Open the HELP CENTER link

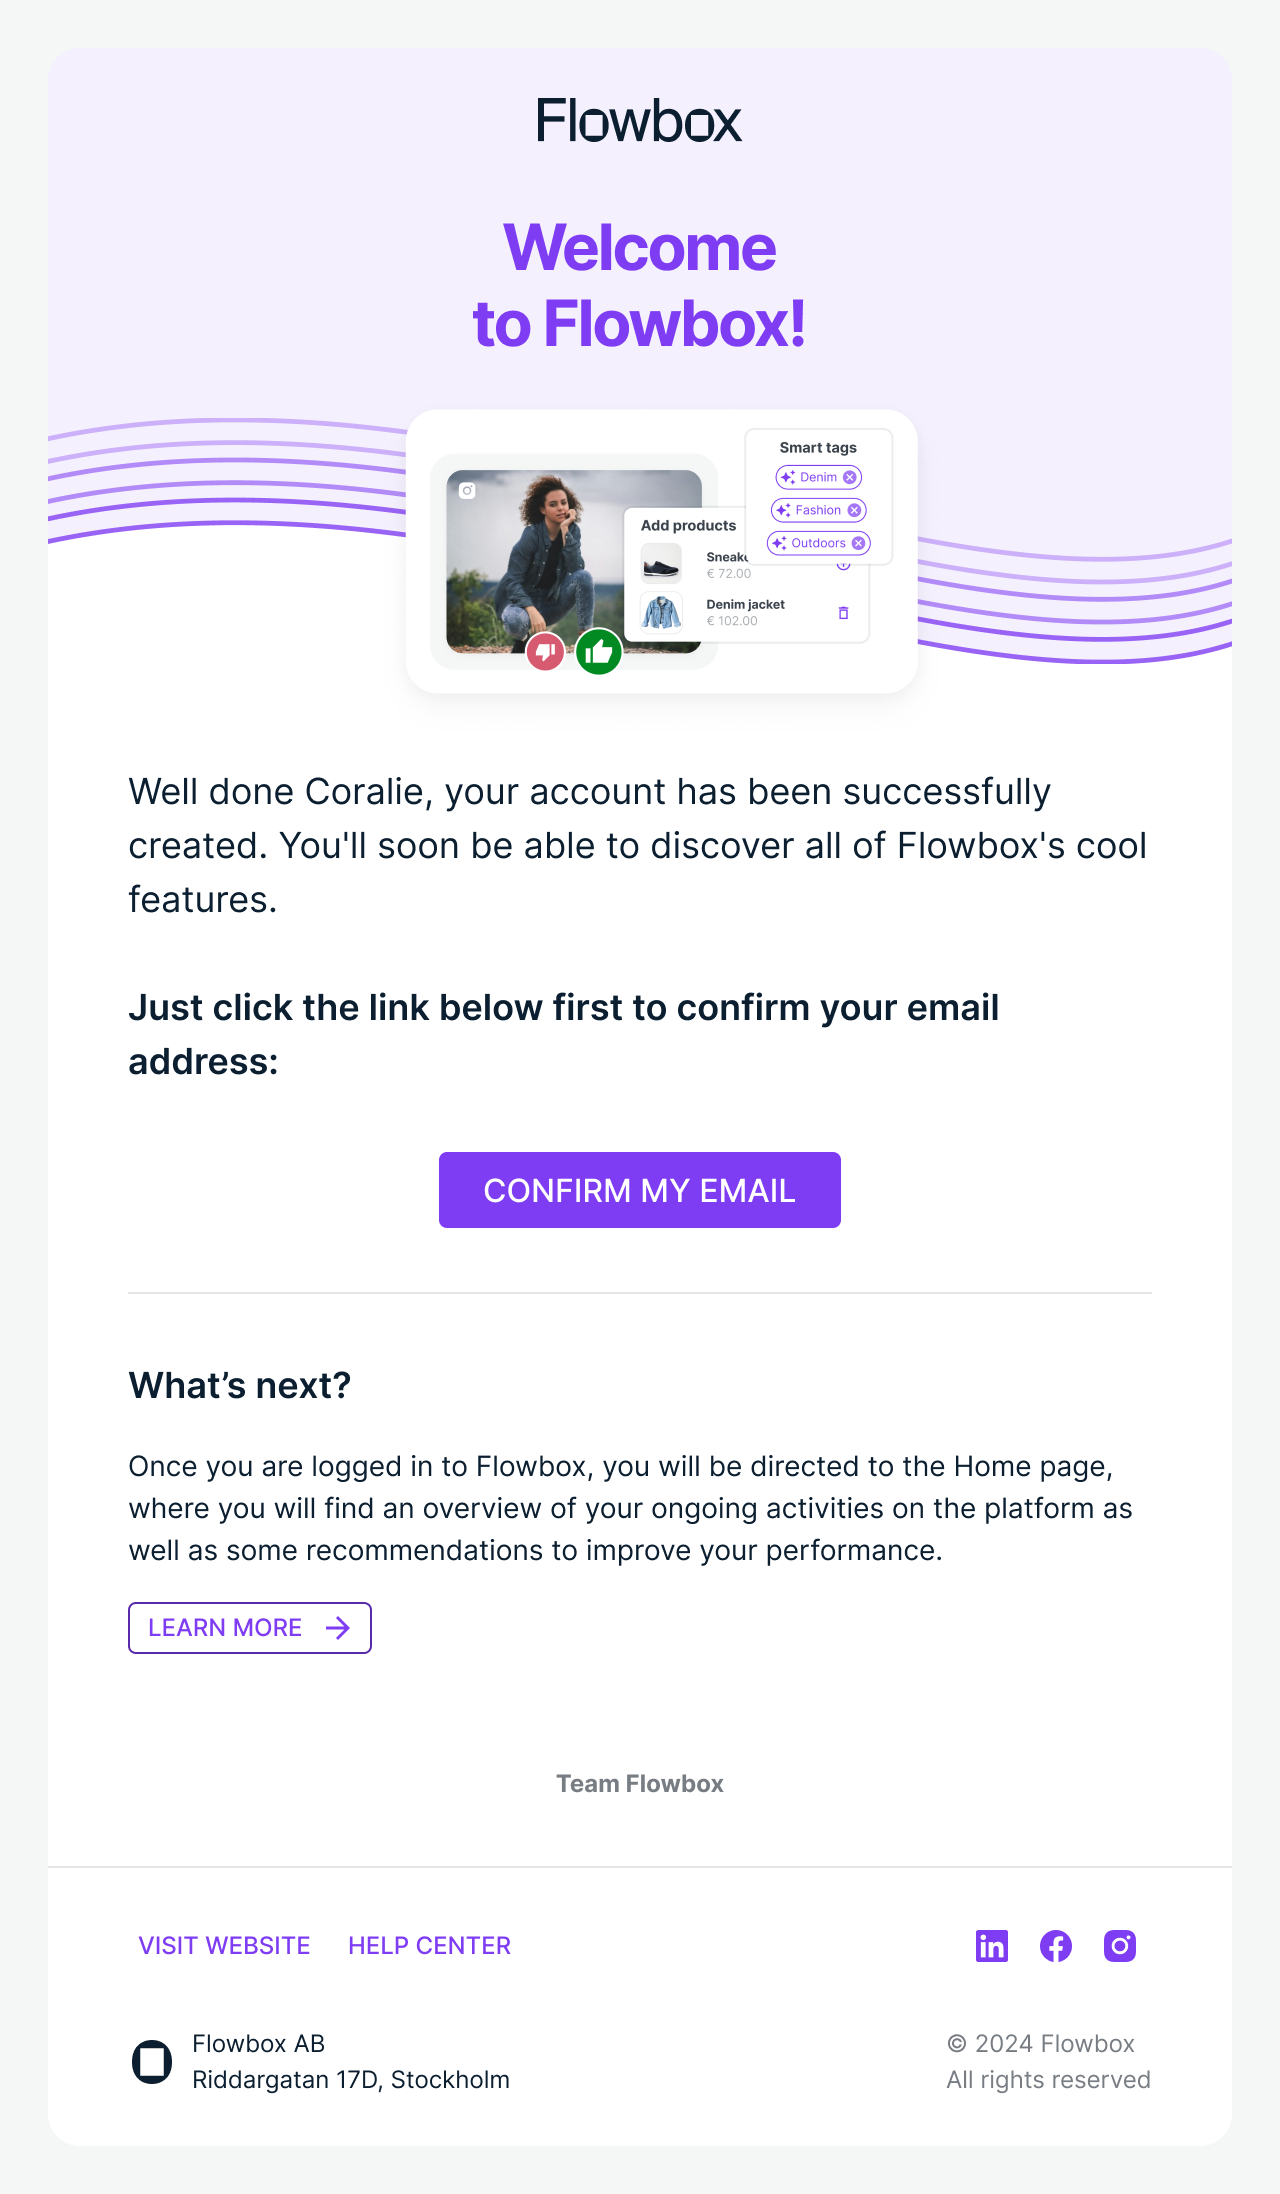tap(429, 1946)
